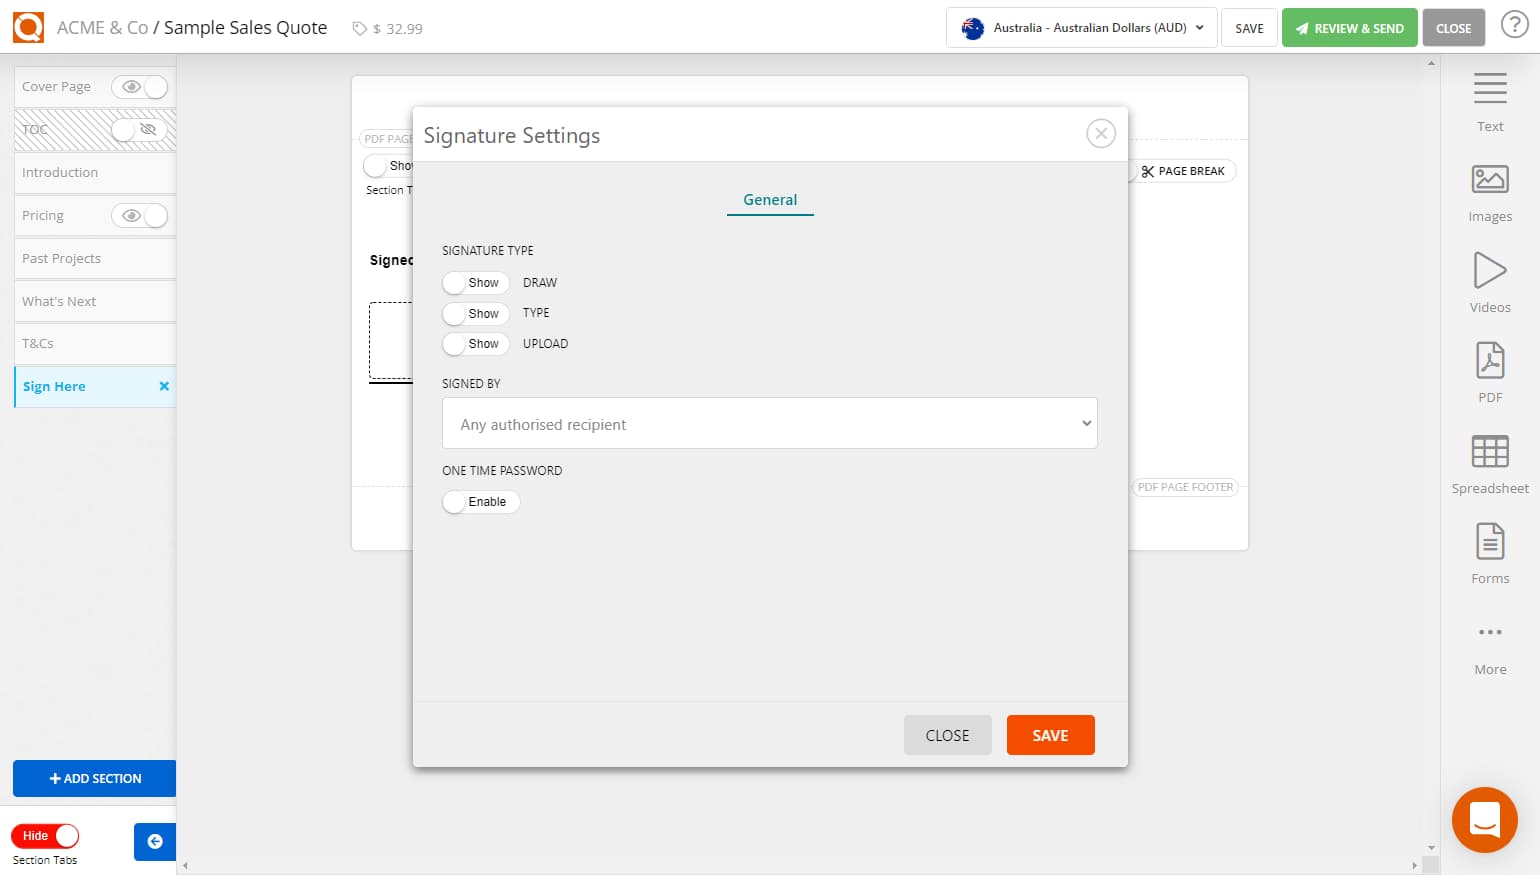Open the PDF embed tool
Image resolution: width=1540 pixels, height=875 pixels.
point(1489,371)
